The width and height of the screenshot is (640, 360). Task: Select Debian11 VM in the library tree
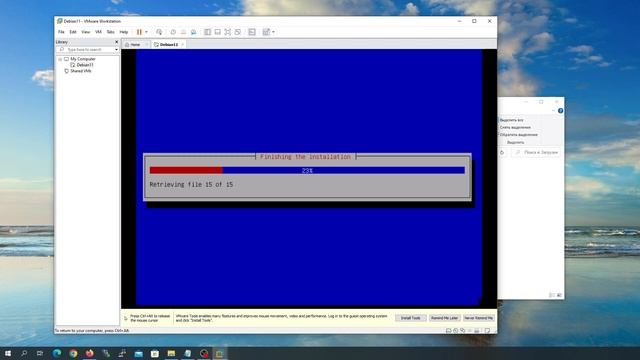85,65
